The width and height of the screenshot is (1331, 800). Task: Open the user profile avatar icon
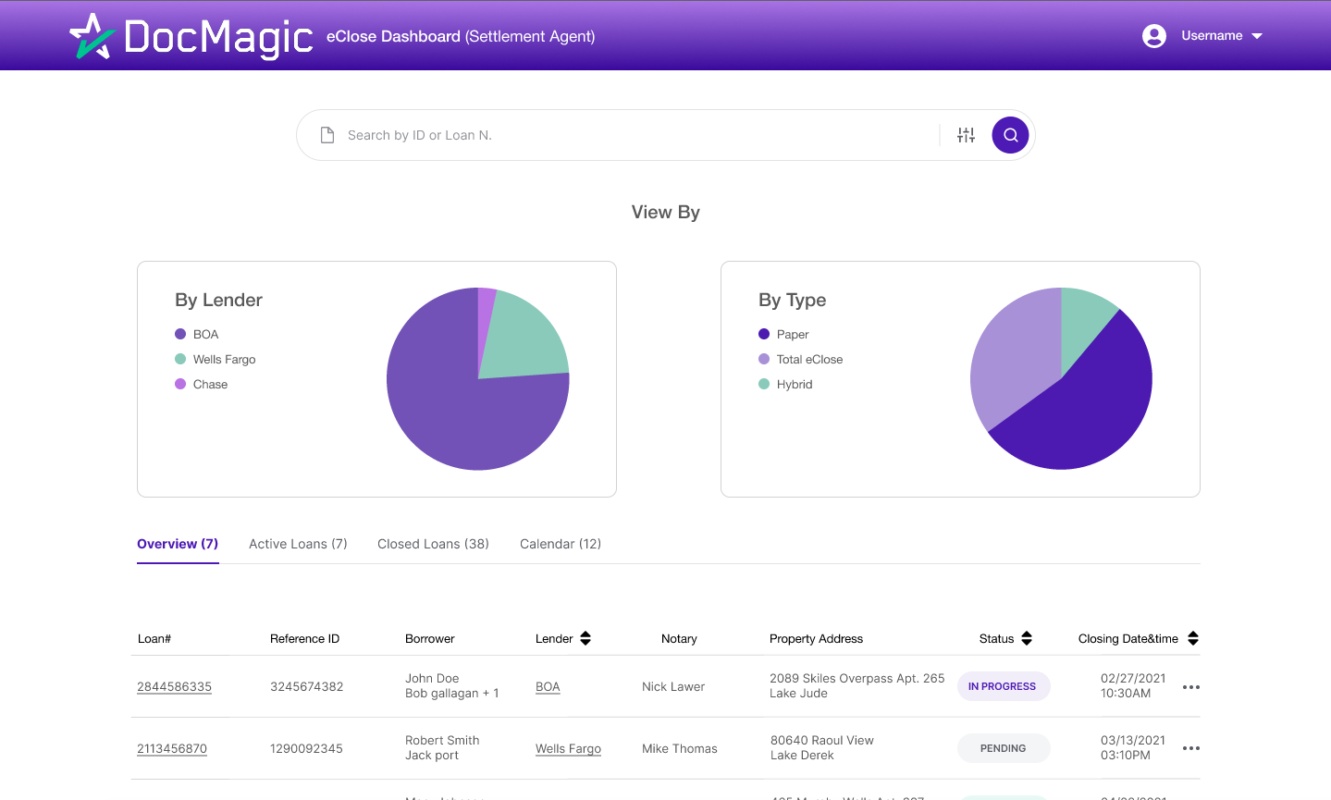pyautogui.click(x=1154, y=36)
